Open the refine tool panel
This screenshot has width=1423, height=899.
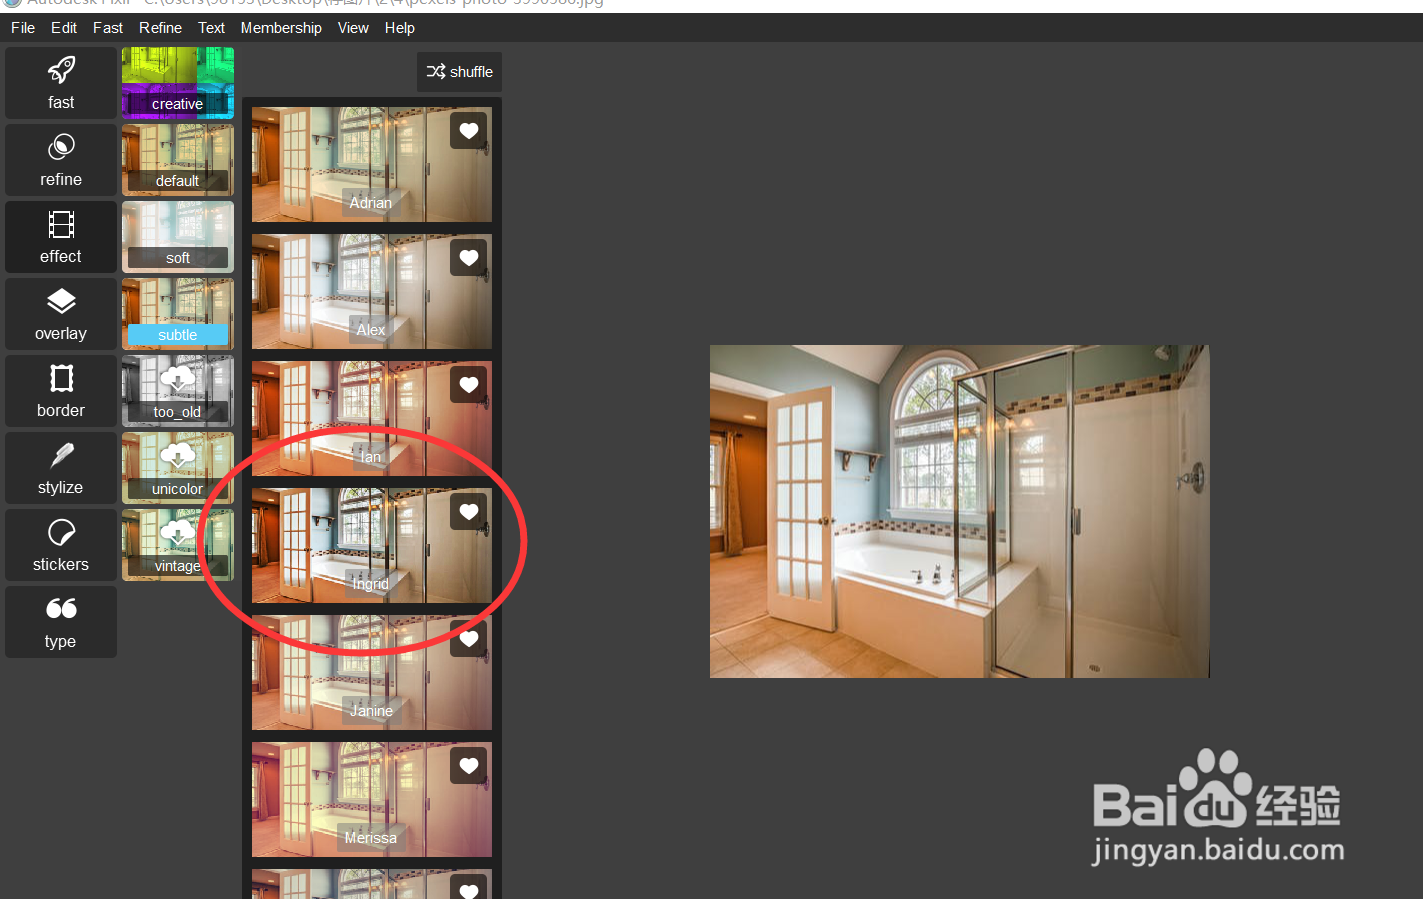[x=61, y=160]
